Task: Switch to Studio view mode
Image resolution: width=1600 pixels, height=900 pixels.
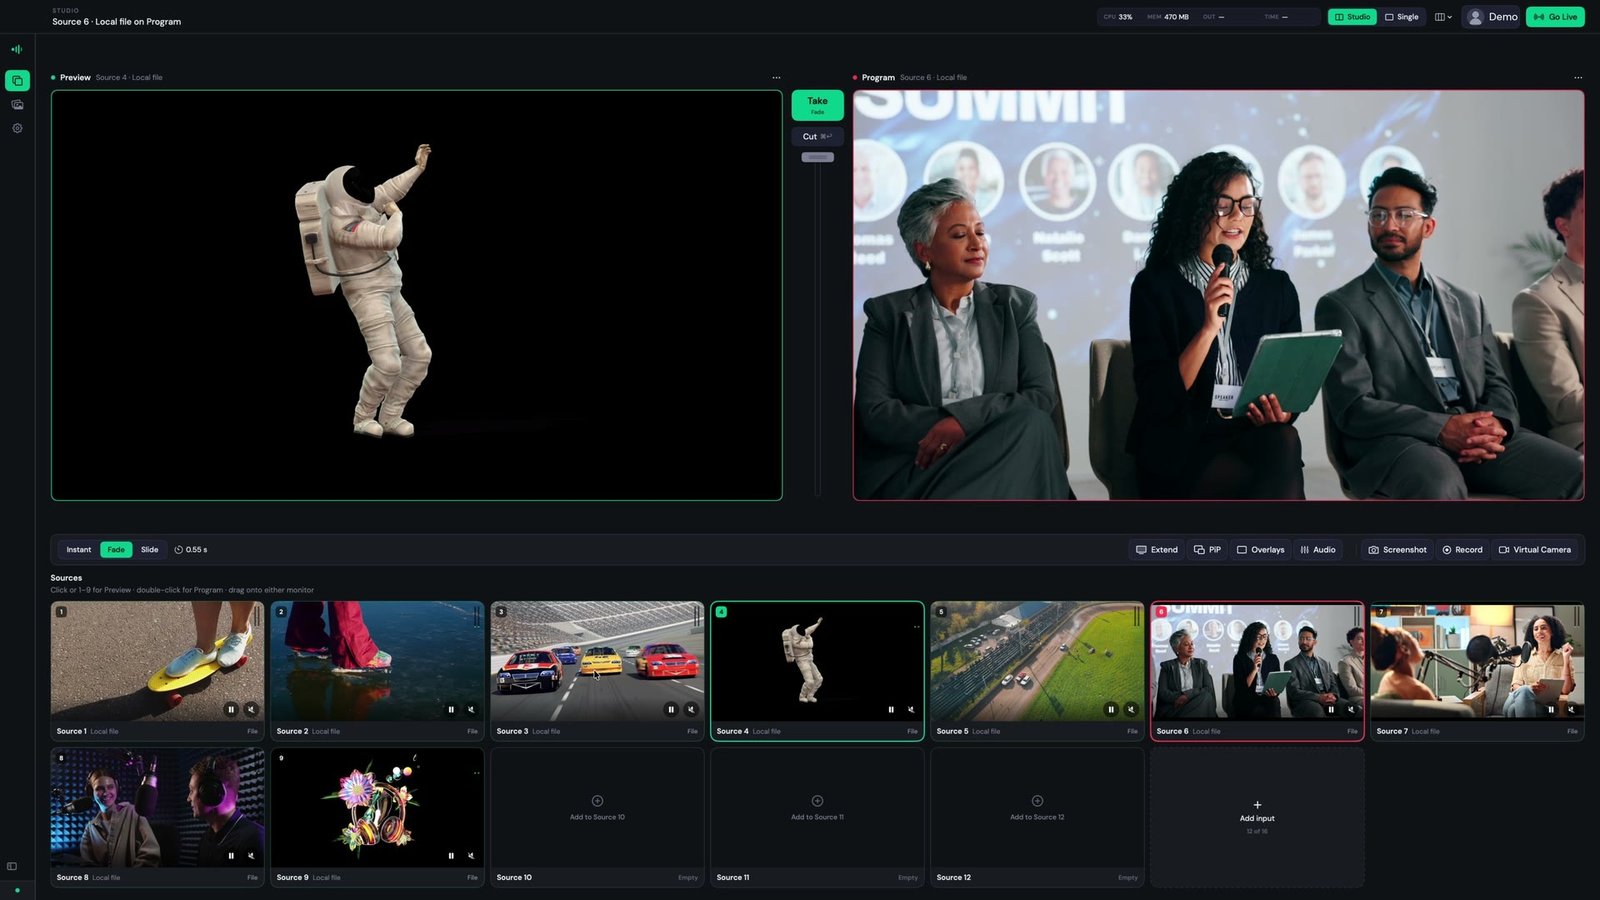Action: point(1352,17)
